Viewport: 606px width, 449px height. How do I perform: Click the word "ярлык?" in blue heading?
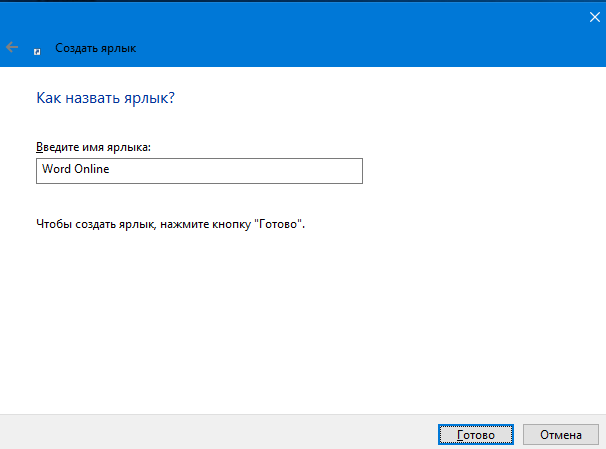pyautogui.click(x=149, y=99)
